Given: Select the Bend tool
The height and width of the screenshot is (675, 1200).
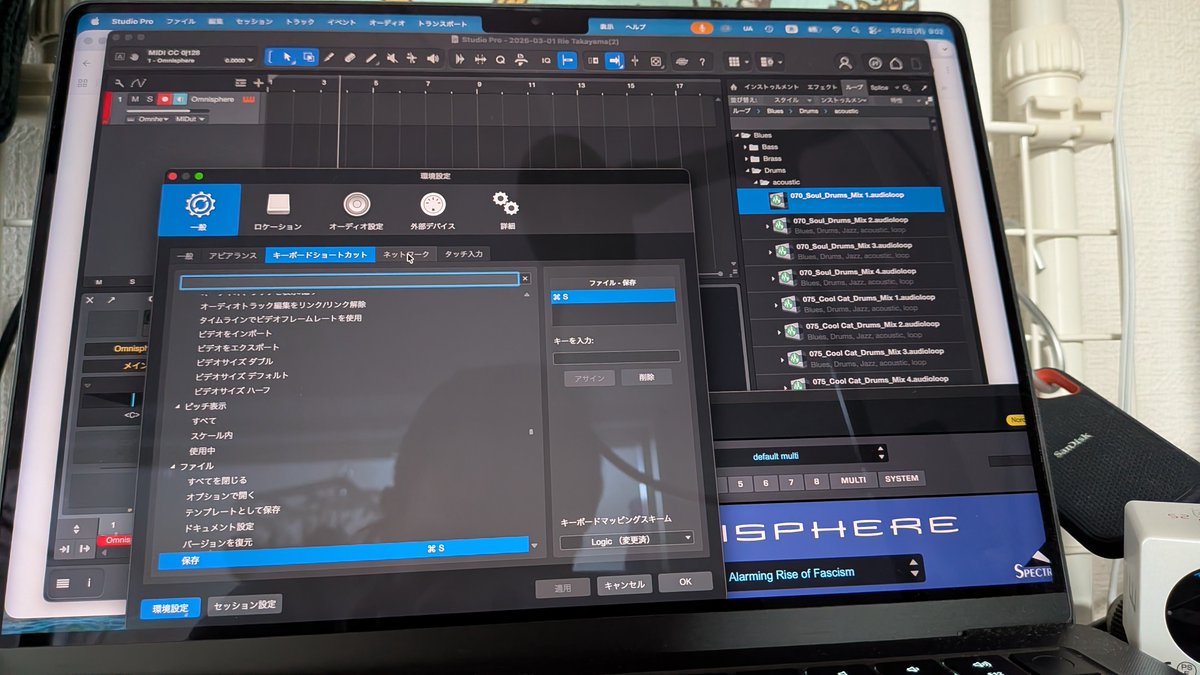Looking at the screenshot, I should [414, 59].
